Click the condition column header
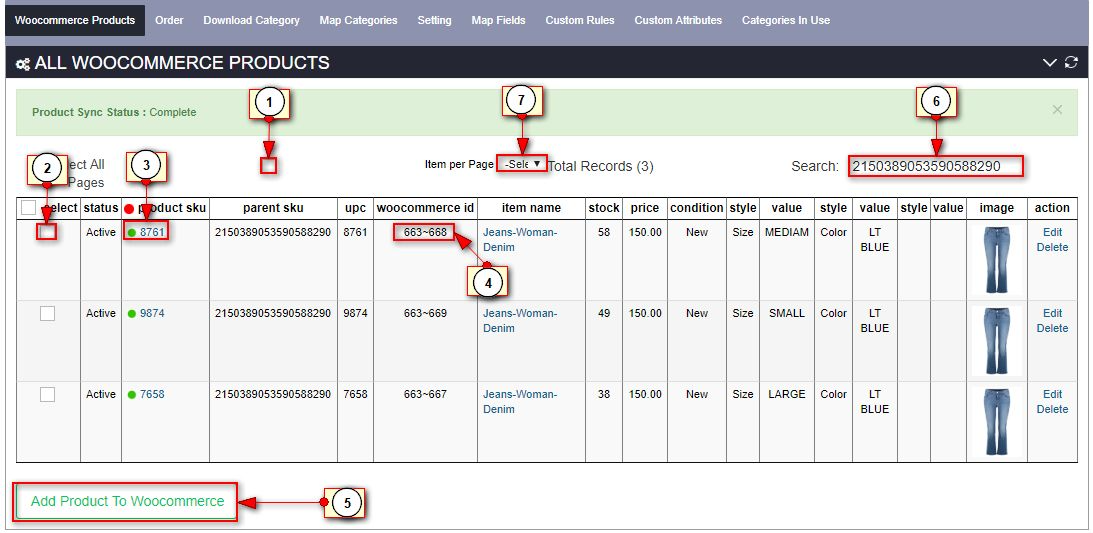This screenshot has height=533, width=1093. tap(696, 208)
